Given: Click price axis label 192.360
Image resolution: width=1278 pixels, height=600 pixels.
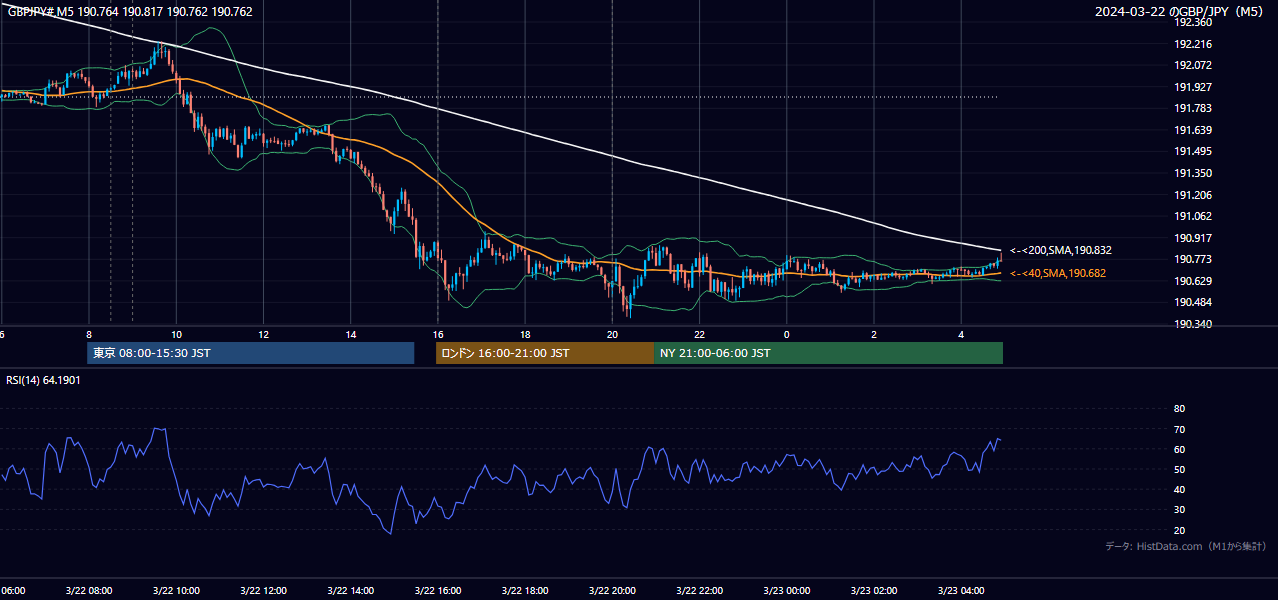Looking at the screenshot, I should coord(1192,22).
